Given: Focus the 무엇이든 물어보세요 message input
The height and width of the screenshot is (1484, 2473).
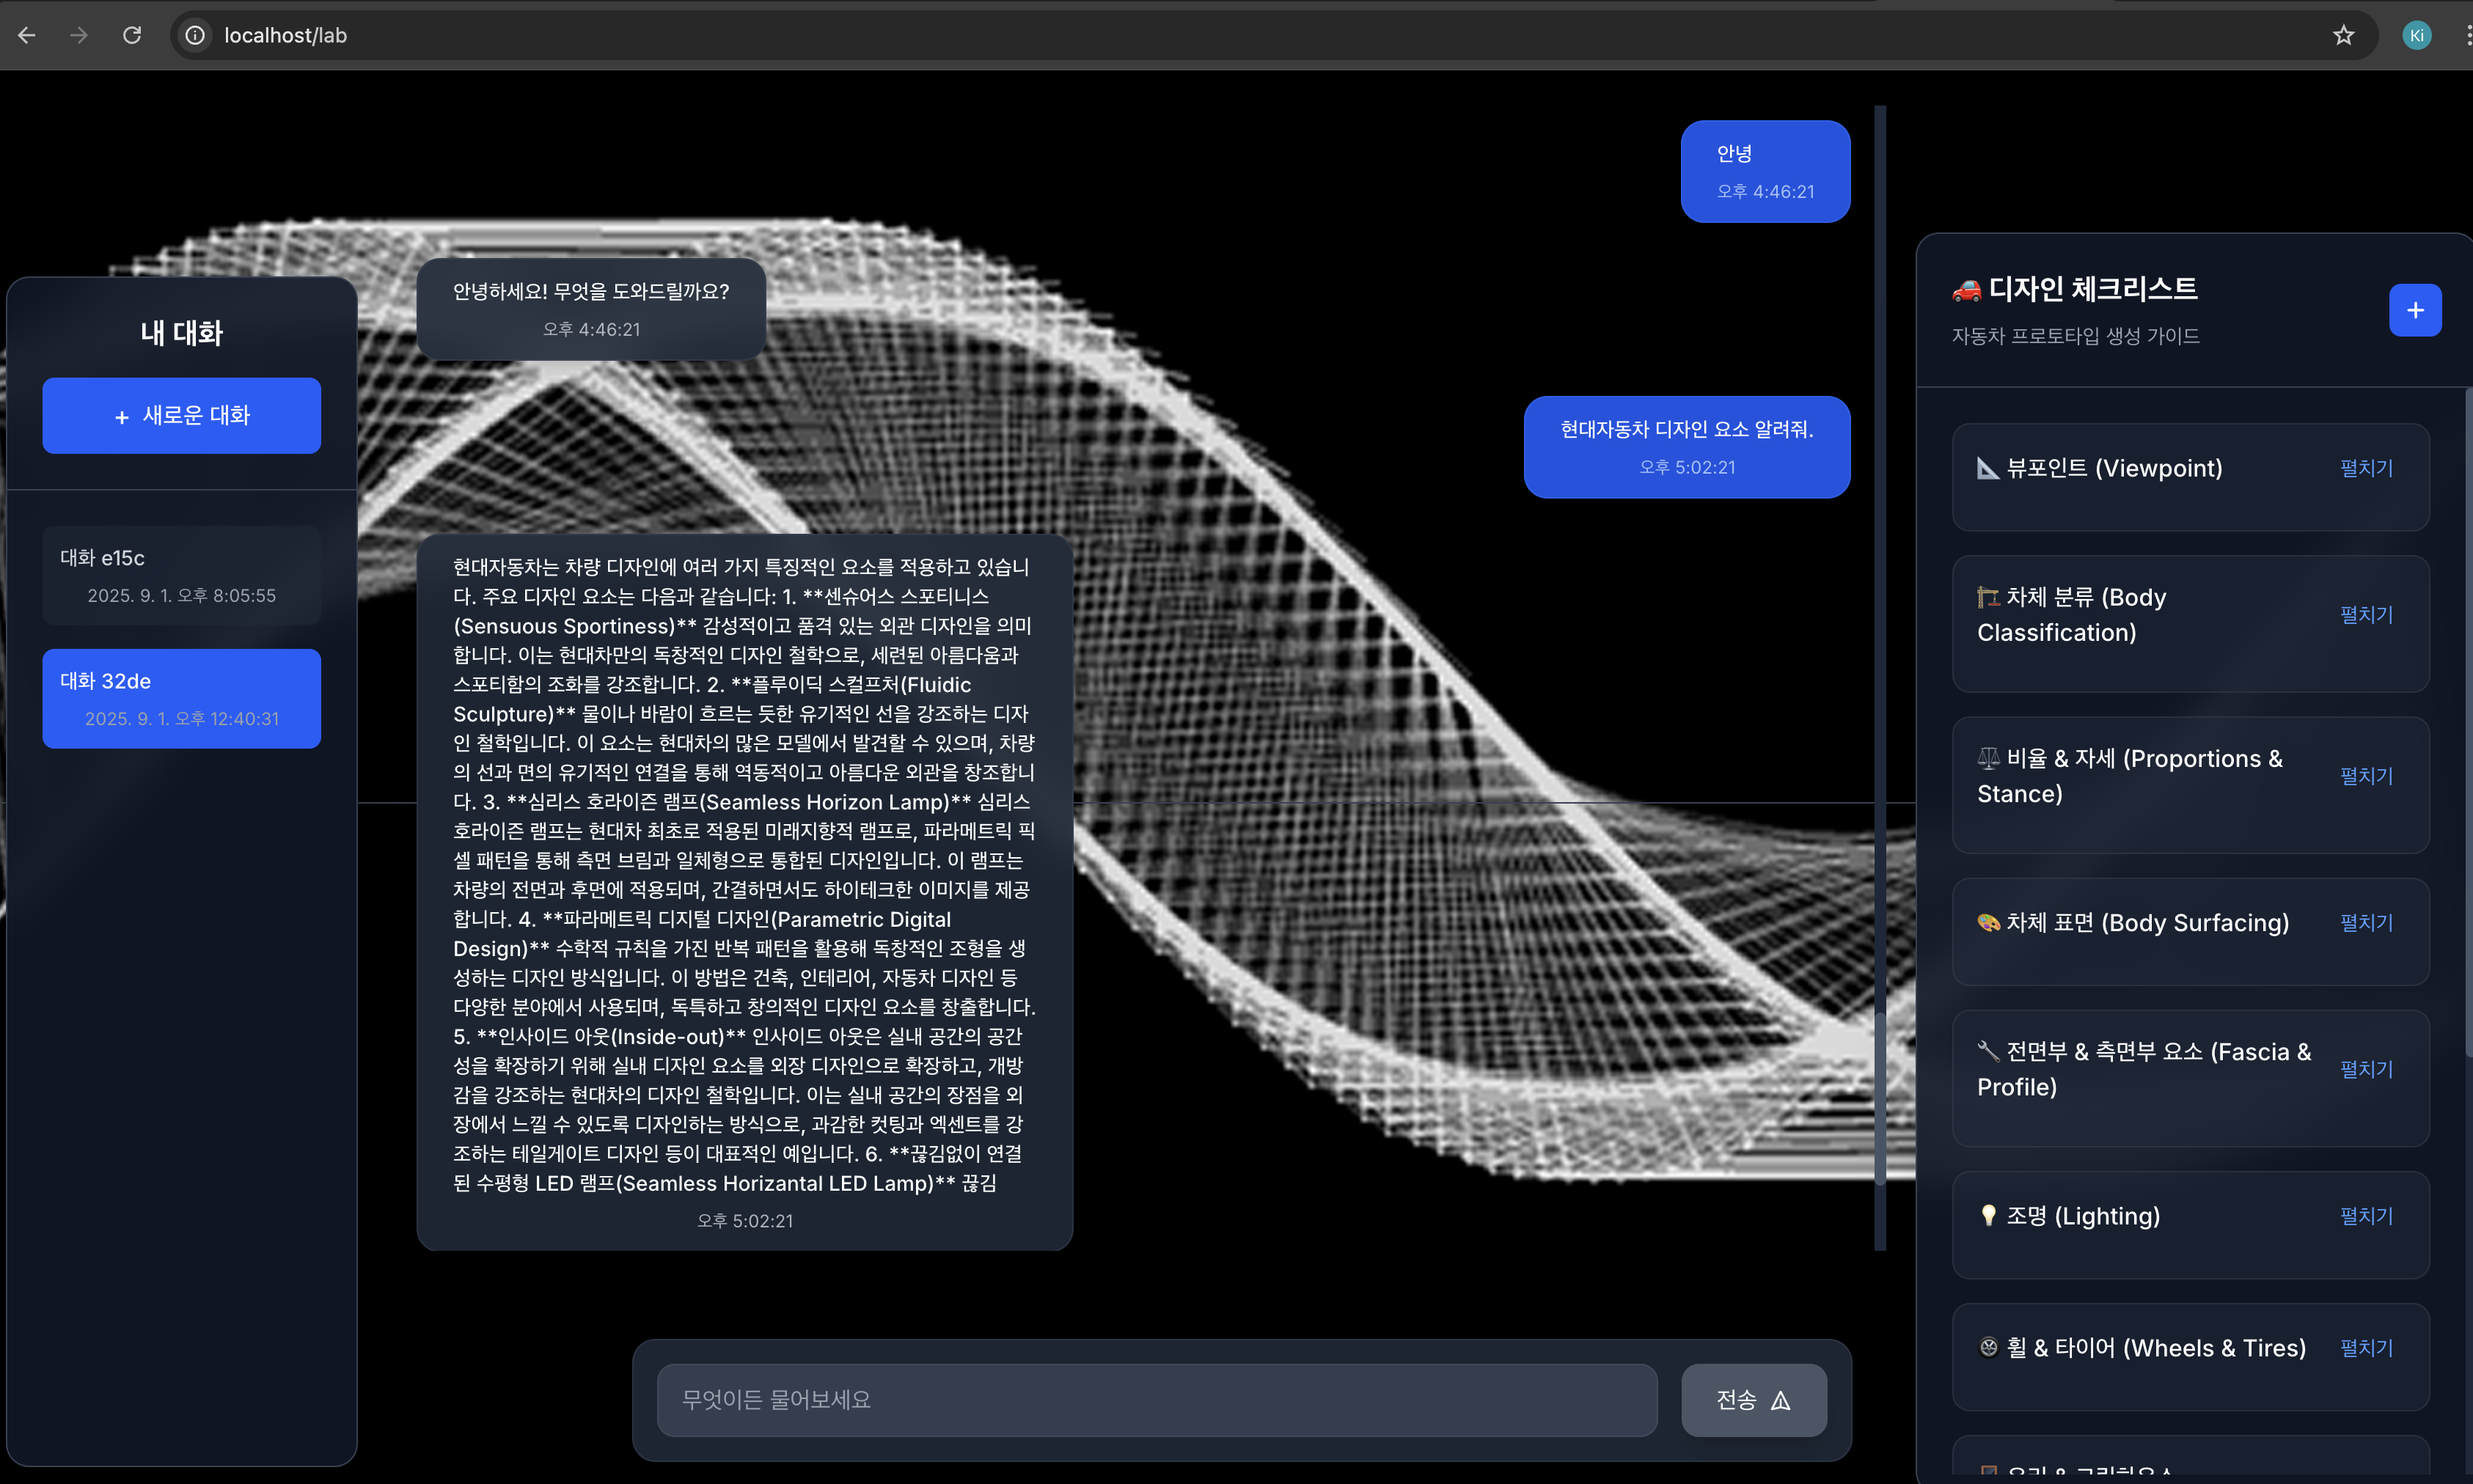Looking at the screenshot, I should click(x=1156, y=1400).
